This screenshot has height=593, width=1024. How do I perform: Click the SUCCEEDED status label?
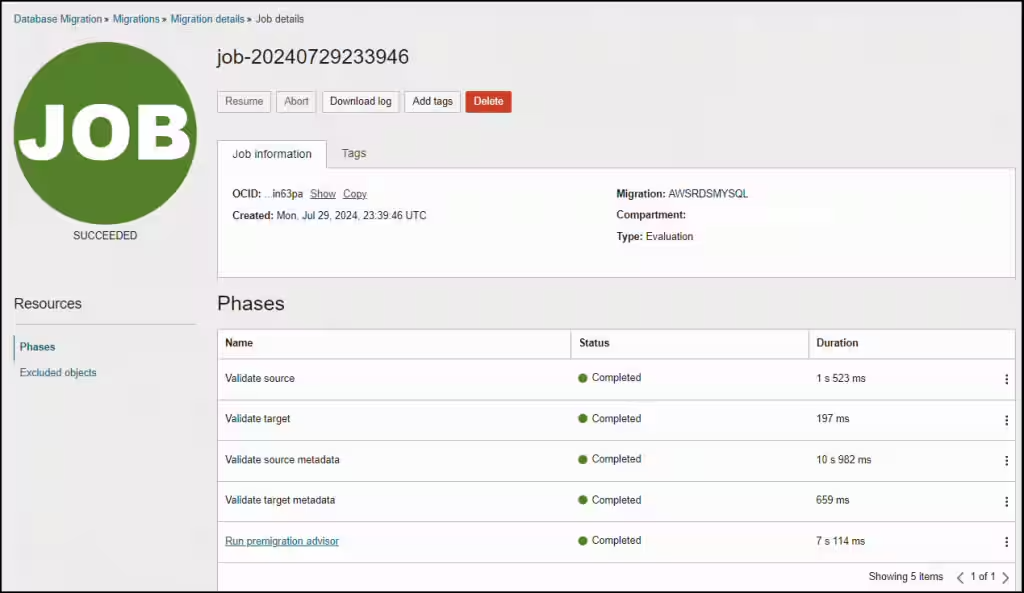tap(105, 236)
